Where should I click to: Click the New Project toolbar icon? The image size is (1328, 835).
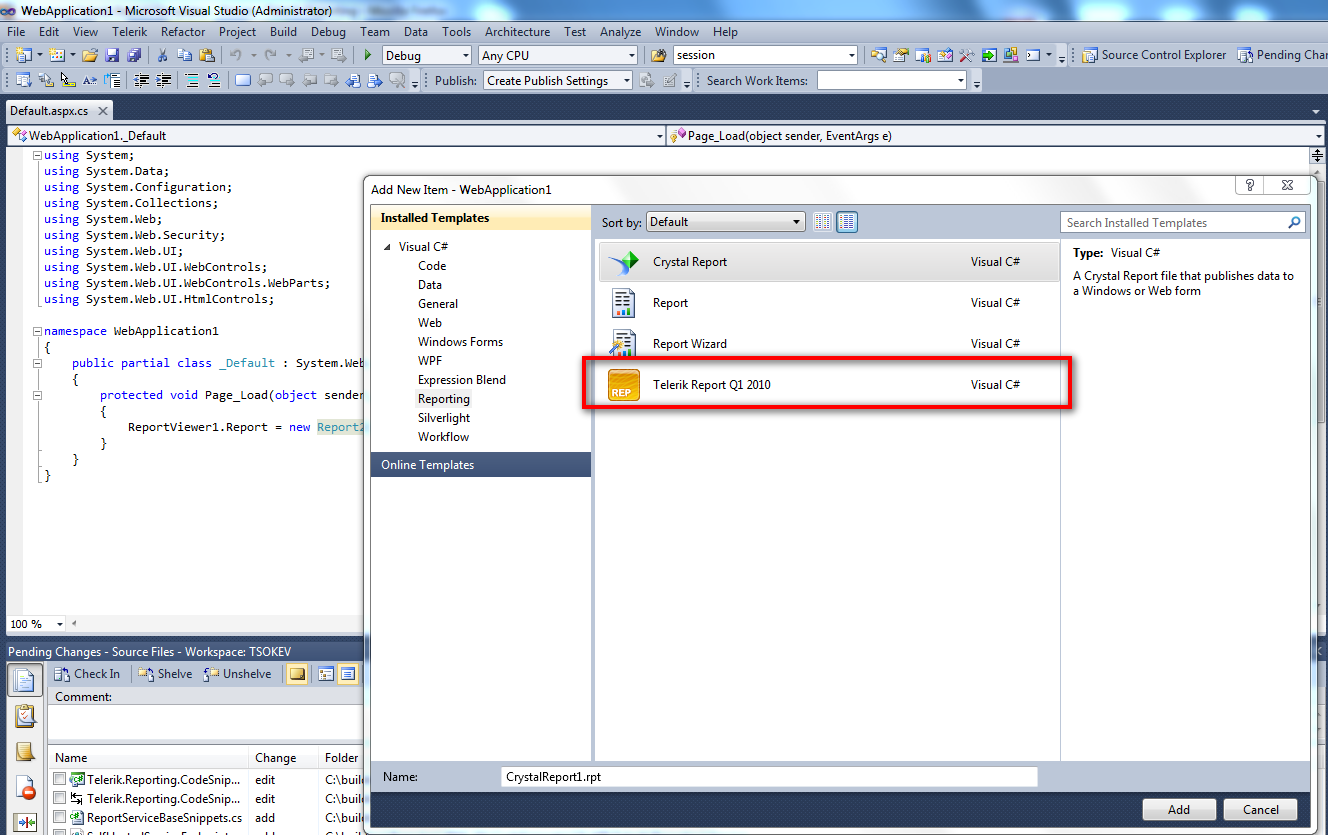click(23, 55)
